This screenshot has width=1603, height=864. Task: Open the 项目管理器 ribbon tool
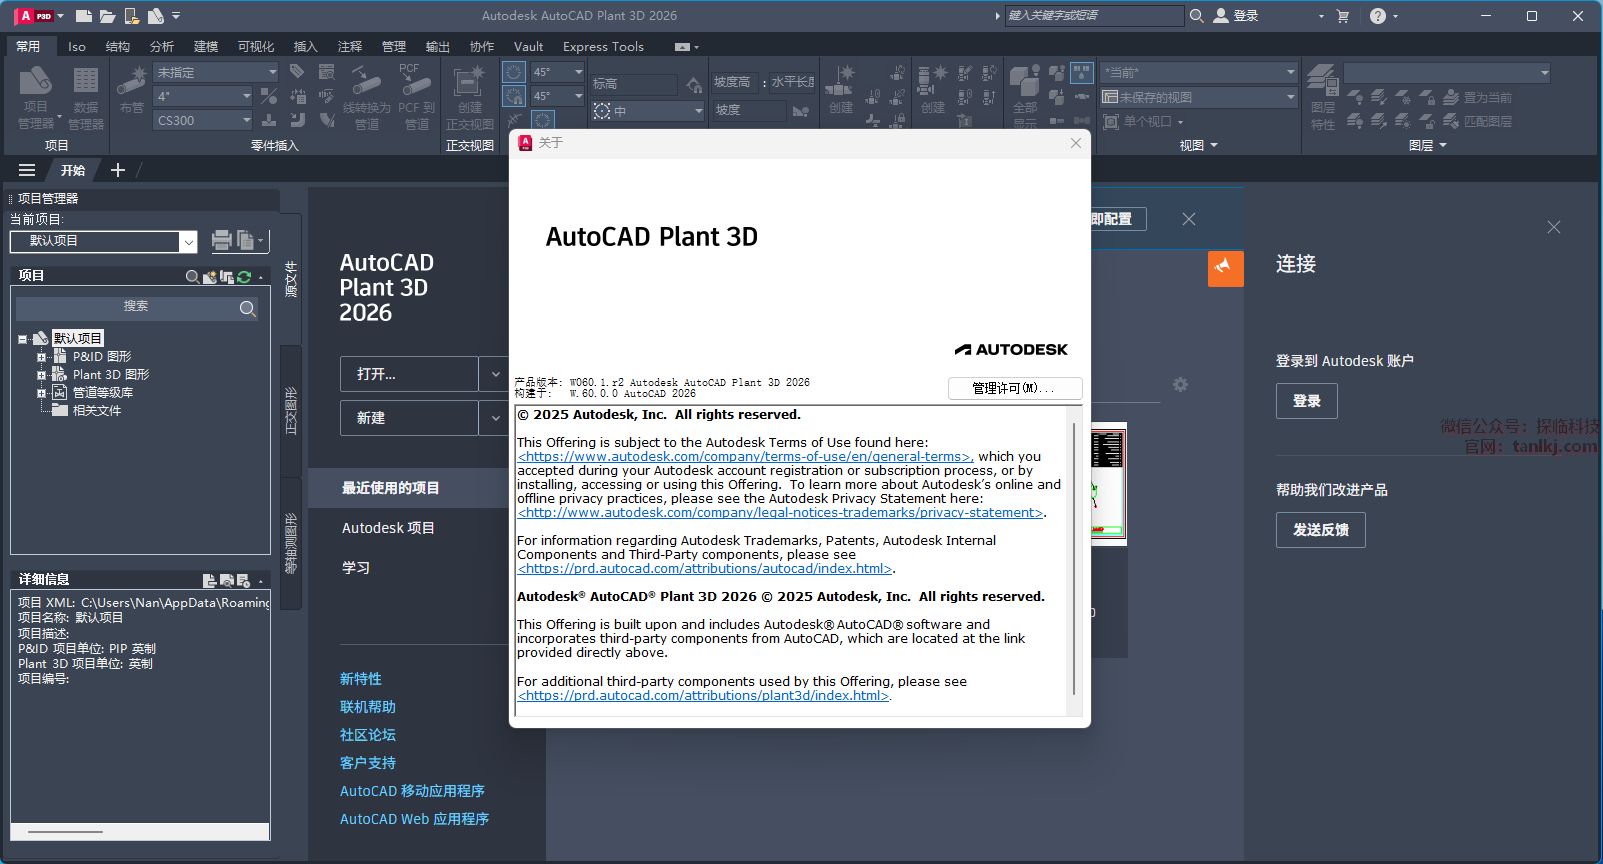coord(36,97)
